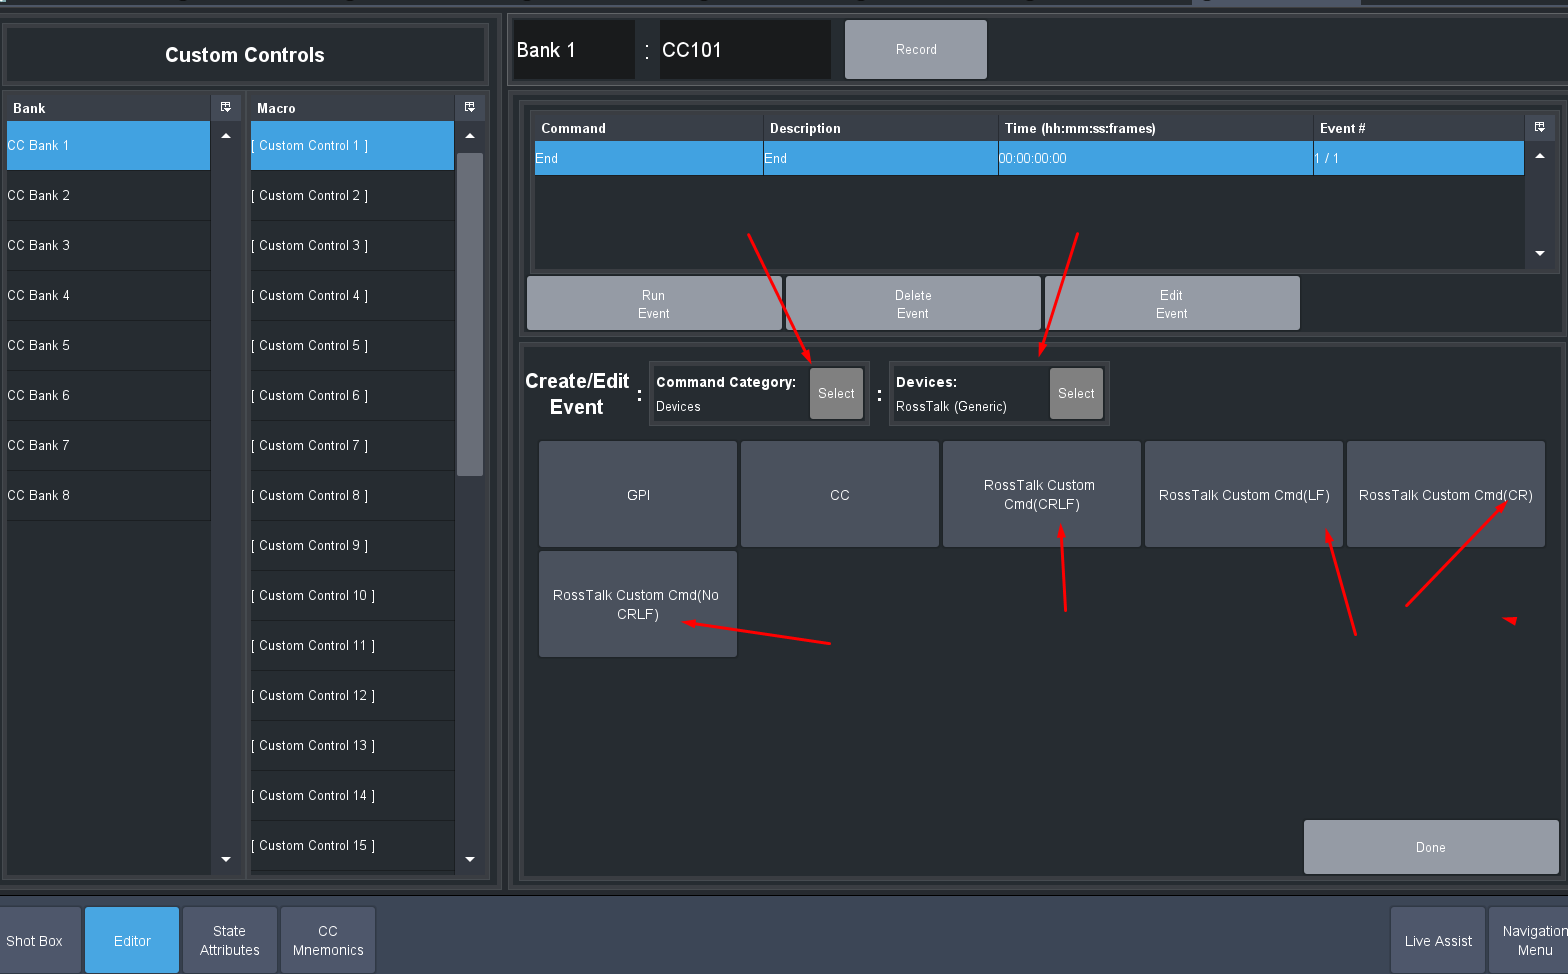Select the Custom Control 4 macro
Screen dimensions: 1568x974
352,296
